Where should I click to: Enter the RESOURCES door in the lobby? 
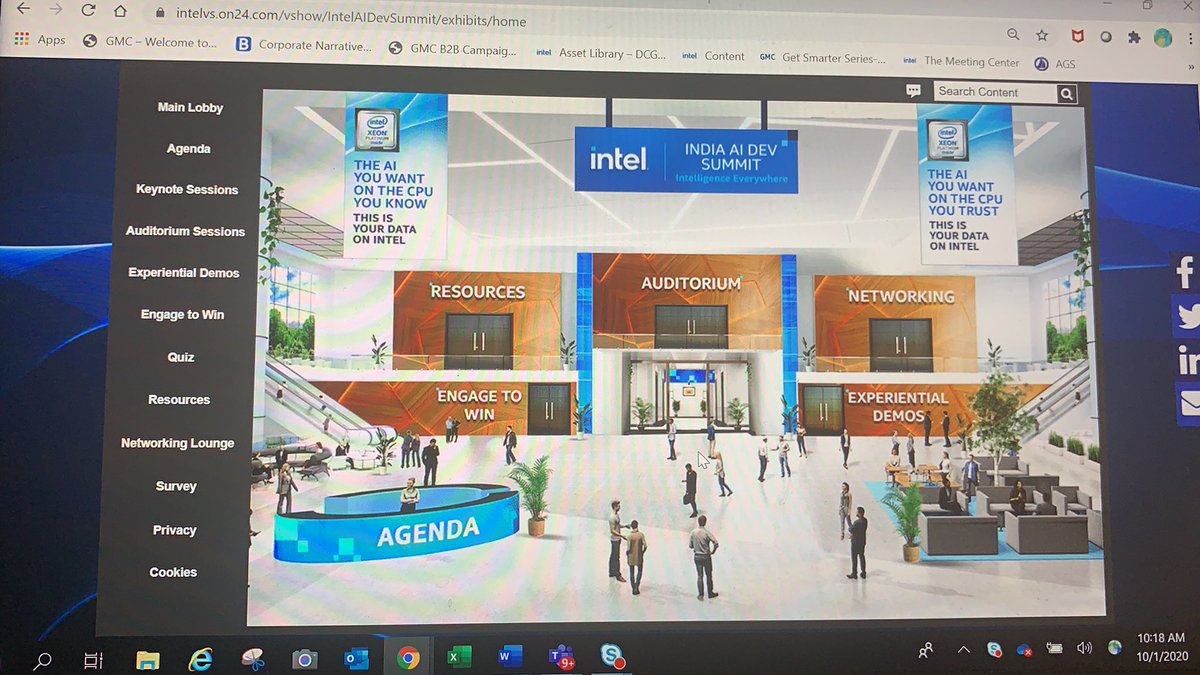click(478, 340)
